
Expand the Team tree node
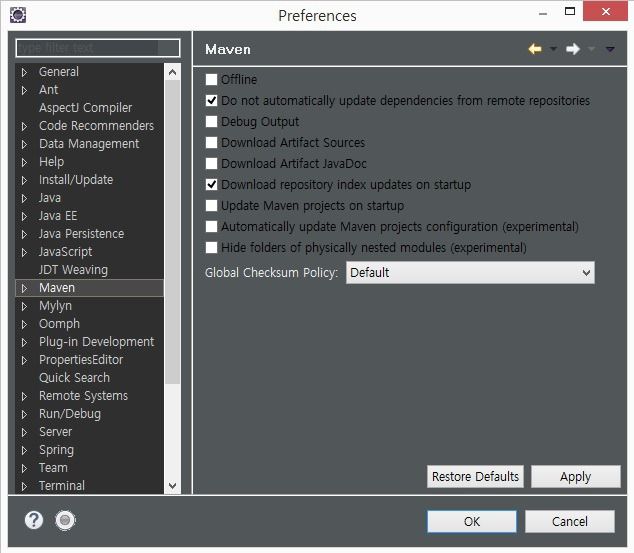24,468
